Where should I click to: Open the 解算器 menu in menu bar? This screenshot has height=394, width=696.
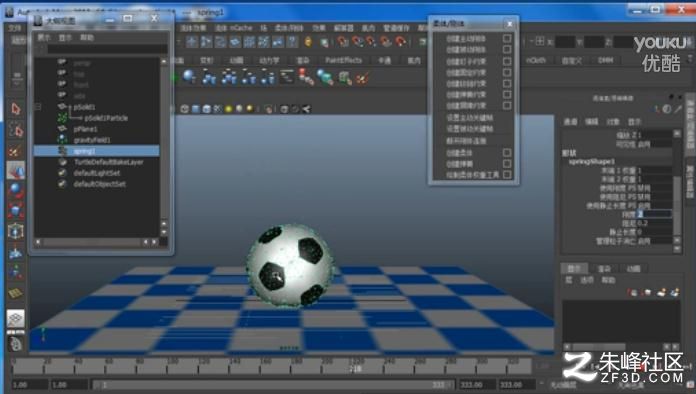(343, 28)
